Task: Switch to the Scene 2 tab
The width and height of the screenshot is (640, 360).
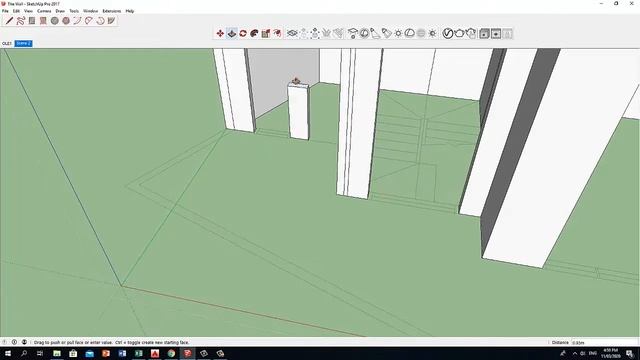Action: tap(23, 43)
